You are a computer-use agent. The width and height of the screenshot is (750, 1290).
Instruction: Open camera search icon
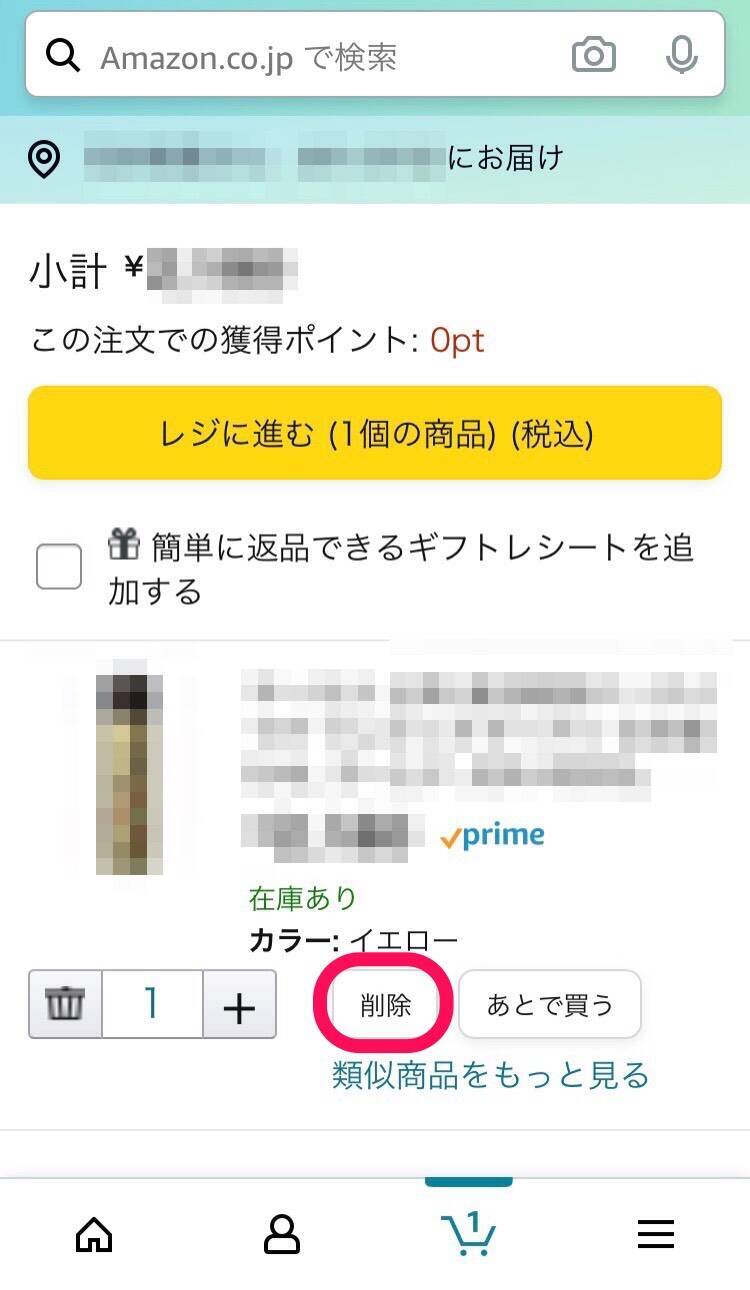tap(593, 56)
